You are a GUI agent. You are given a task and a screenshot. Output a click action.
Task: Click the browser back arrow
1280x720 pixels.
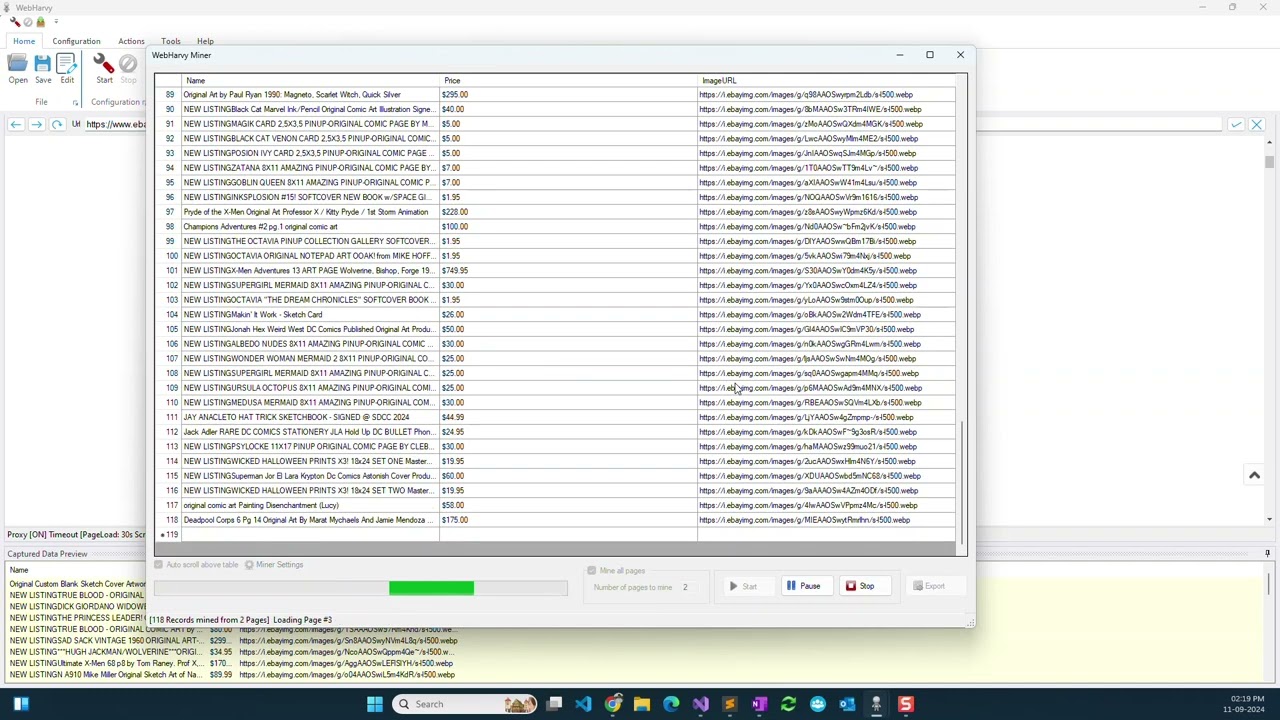(x=16, y=124)
